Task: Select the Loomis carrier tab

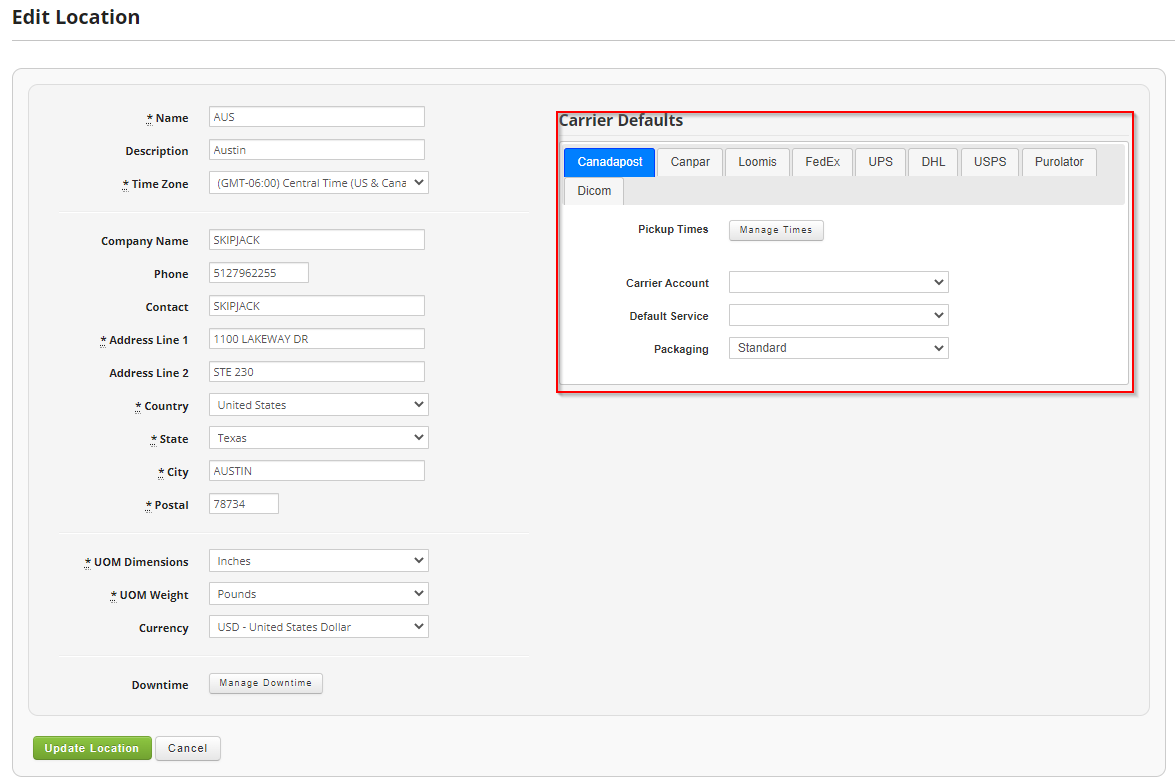Action: point(757,161)
